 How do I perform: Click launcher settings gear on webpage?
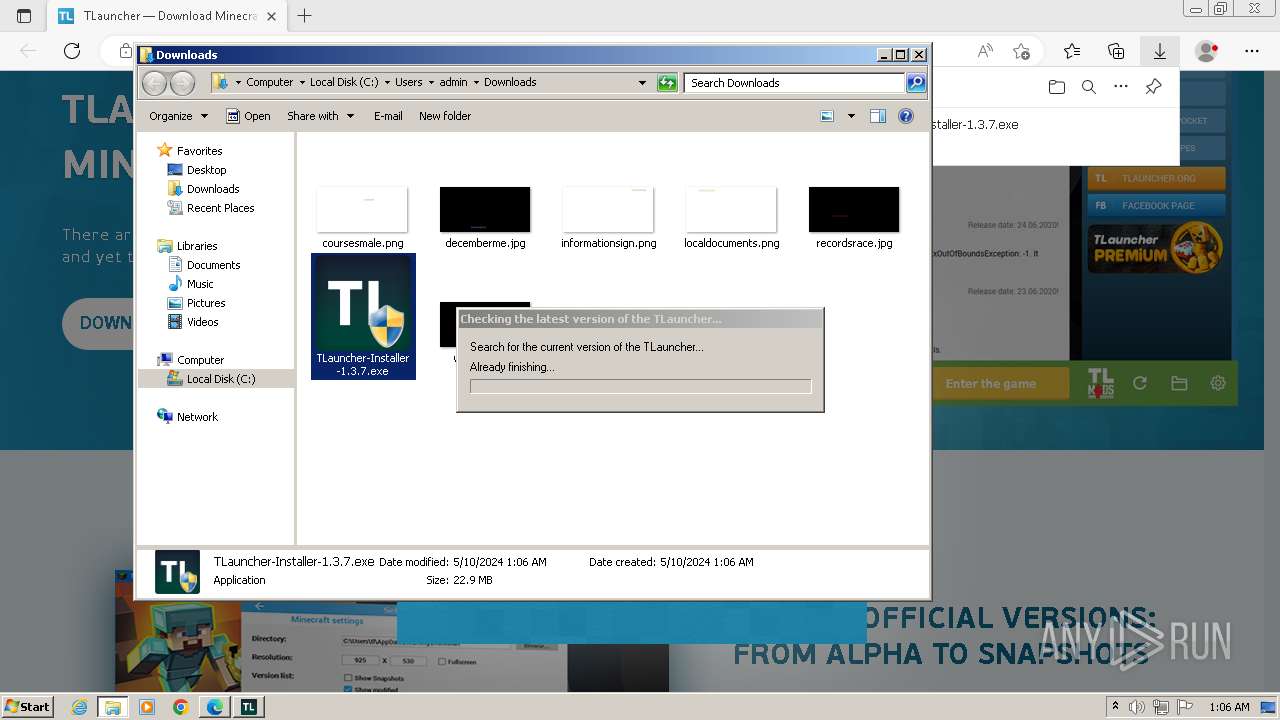[x=1218, y=383]
